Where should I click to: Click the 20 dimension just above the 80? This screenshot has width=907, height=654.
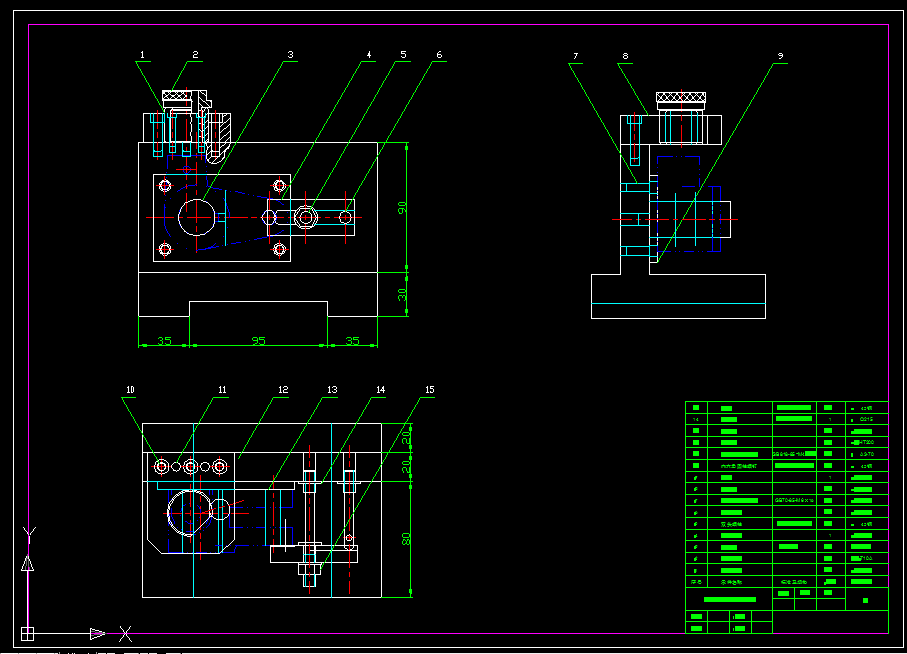point(406,466)
